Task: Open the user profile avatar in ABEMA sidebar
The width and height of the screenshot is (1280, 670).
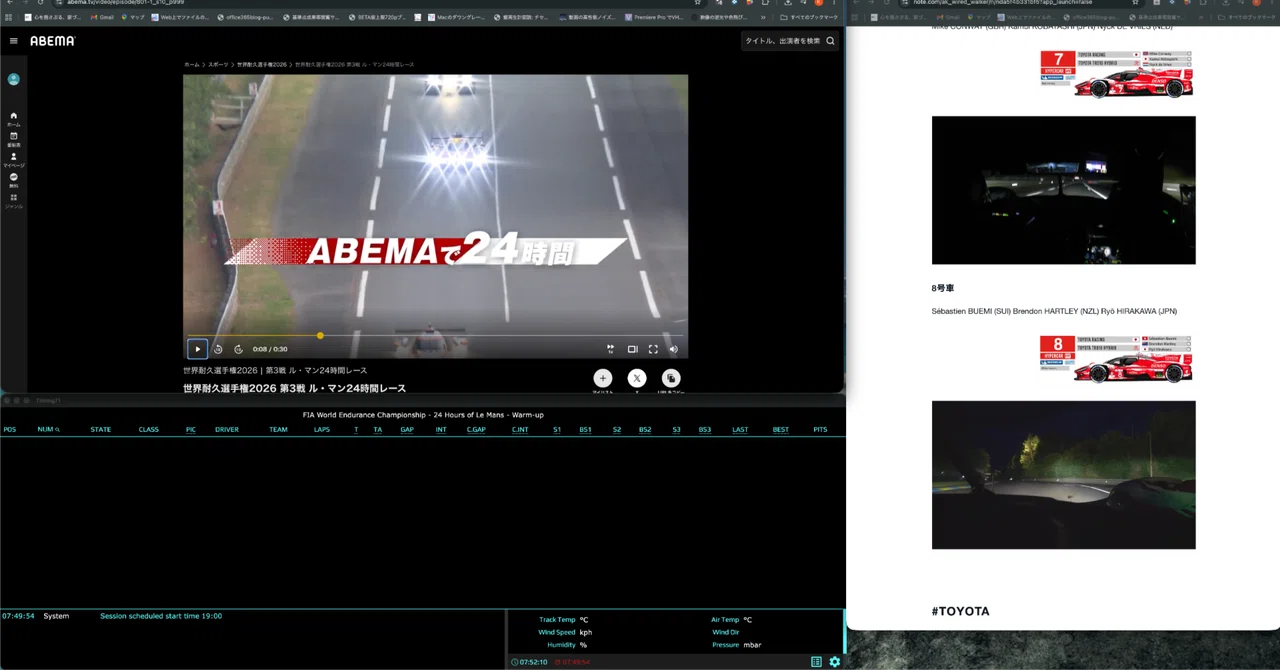Action: [14, 79]
